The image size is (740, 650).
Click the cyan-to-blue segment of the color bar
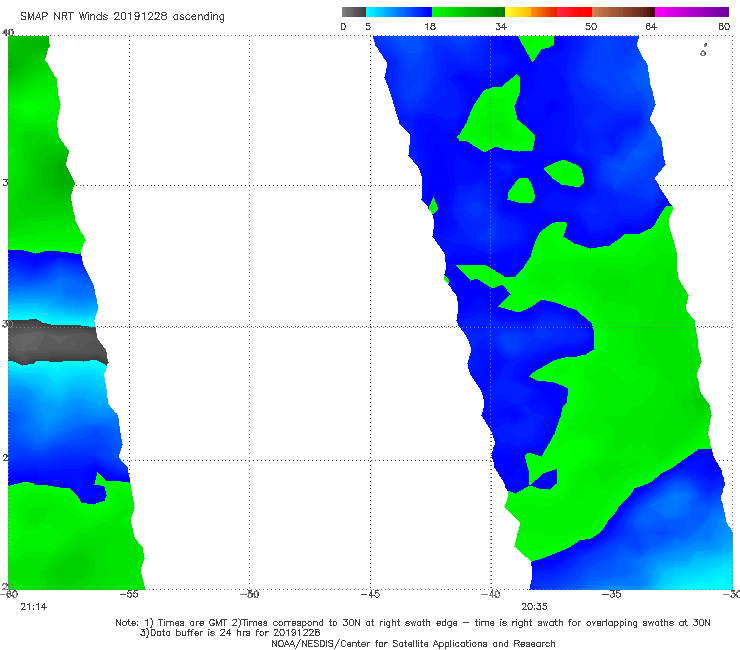(399, 12)
